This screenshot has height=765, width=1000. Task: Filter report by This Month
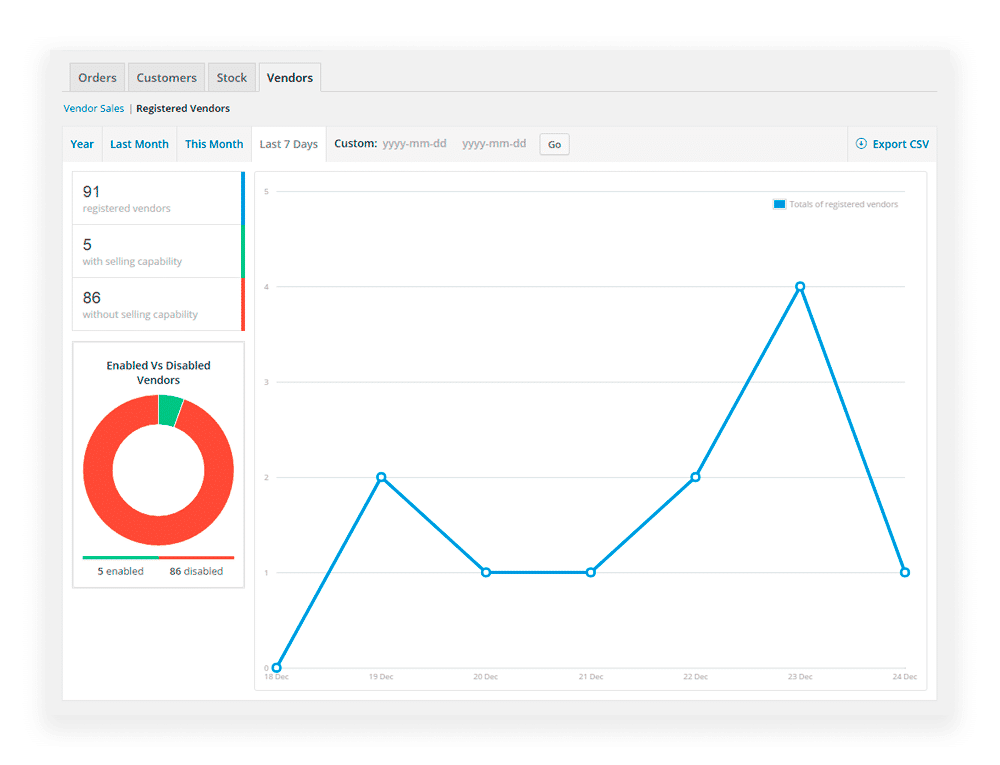(x=214, y=144)
